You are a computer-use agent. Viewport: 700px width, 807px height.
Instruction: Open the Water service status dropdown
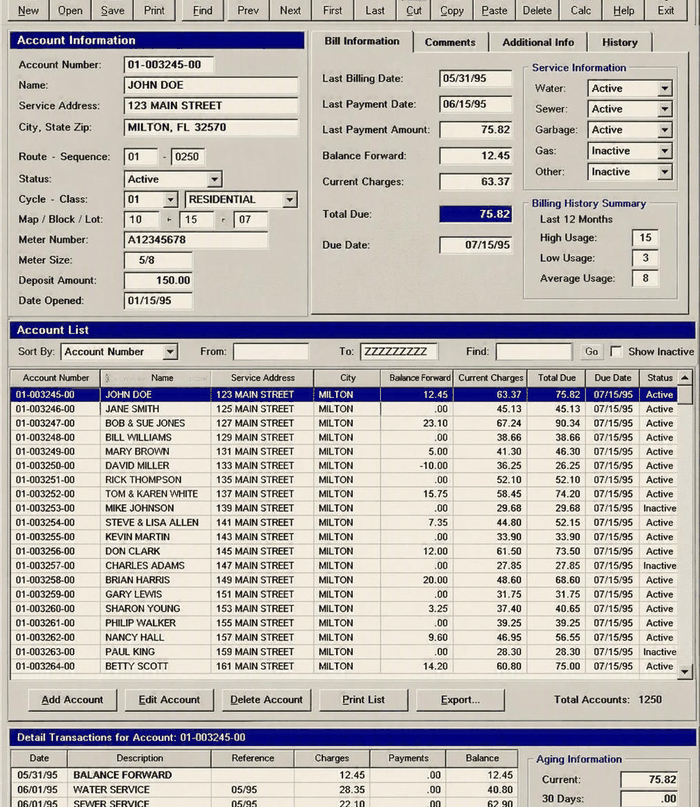[664, 89]
